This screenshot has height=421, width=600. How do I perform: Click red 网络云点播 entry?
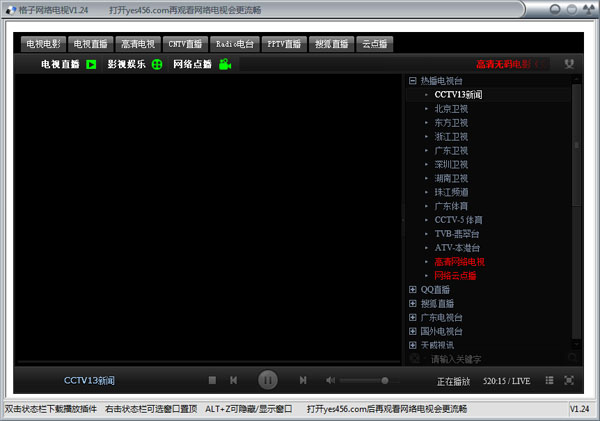click(455, 276)
